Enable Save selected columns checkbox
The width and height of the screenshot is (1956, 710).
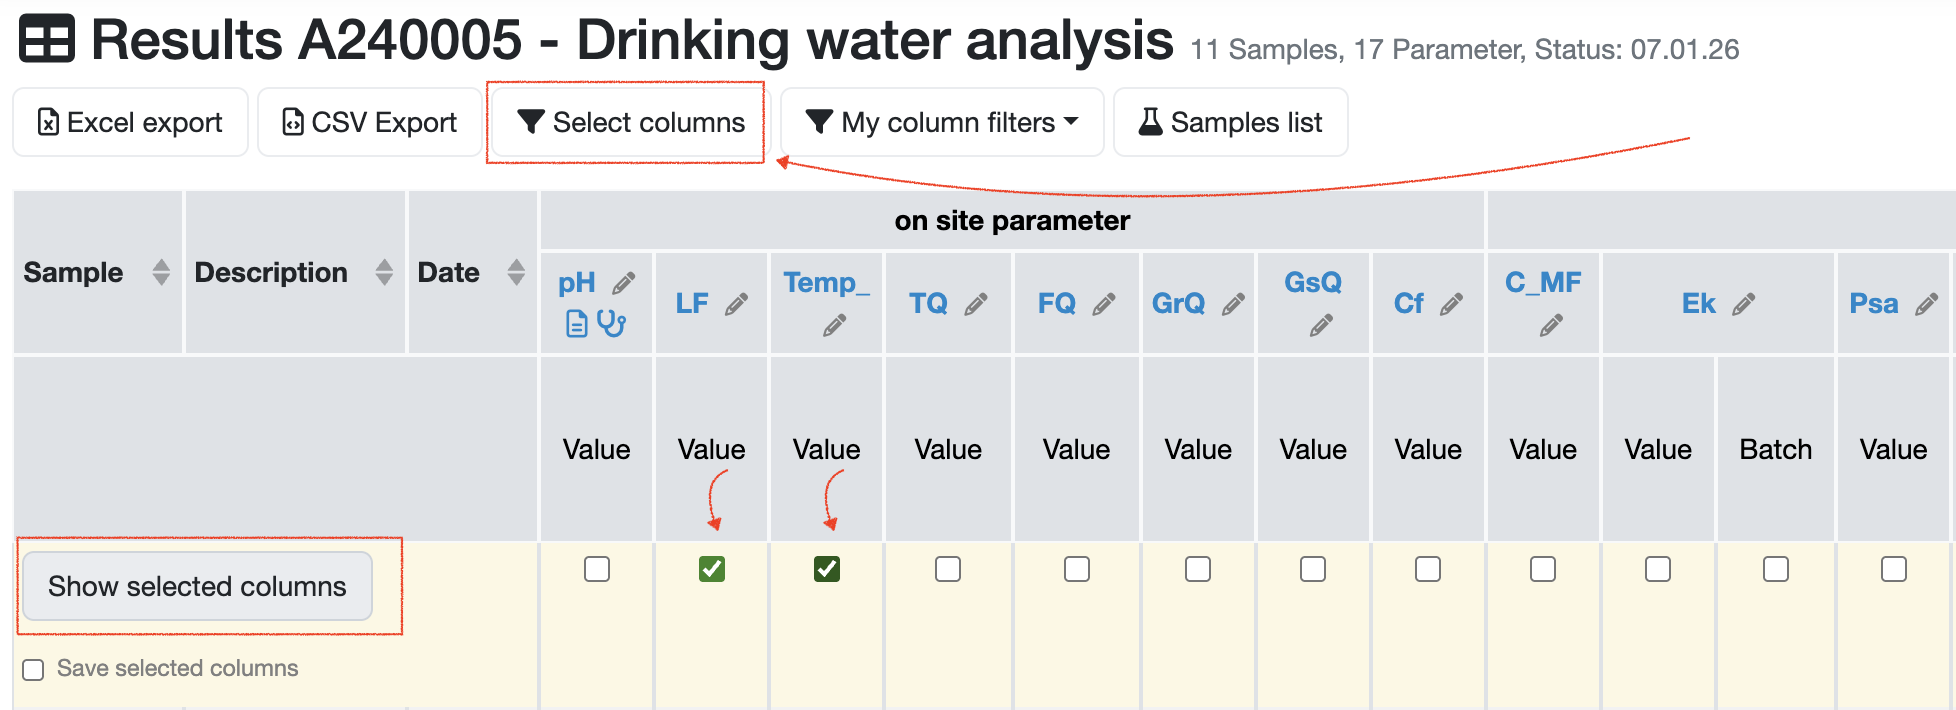34,669
